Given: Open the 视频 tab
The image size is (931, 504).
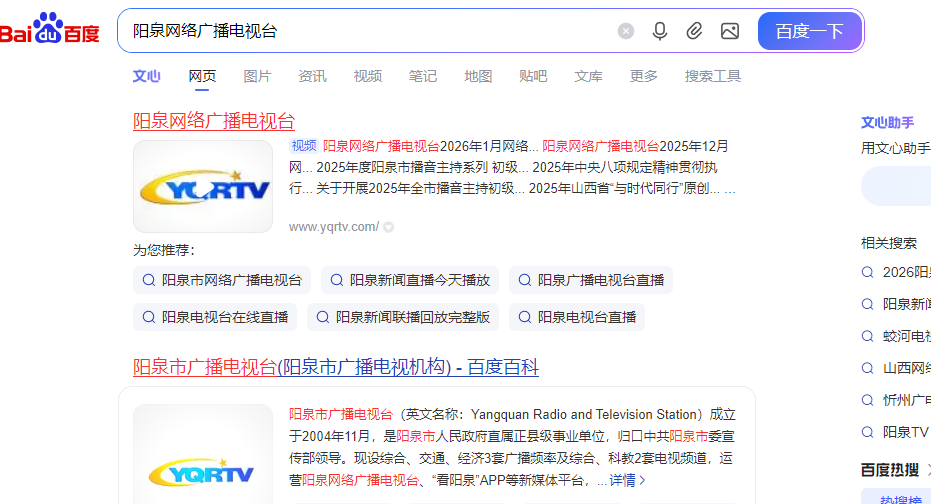Looking at the screenshot, I should [367, 76].
